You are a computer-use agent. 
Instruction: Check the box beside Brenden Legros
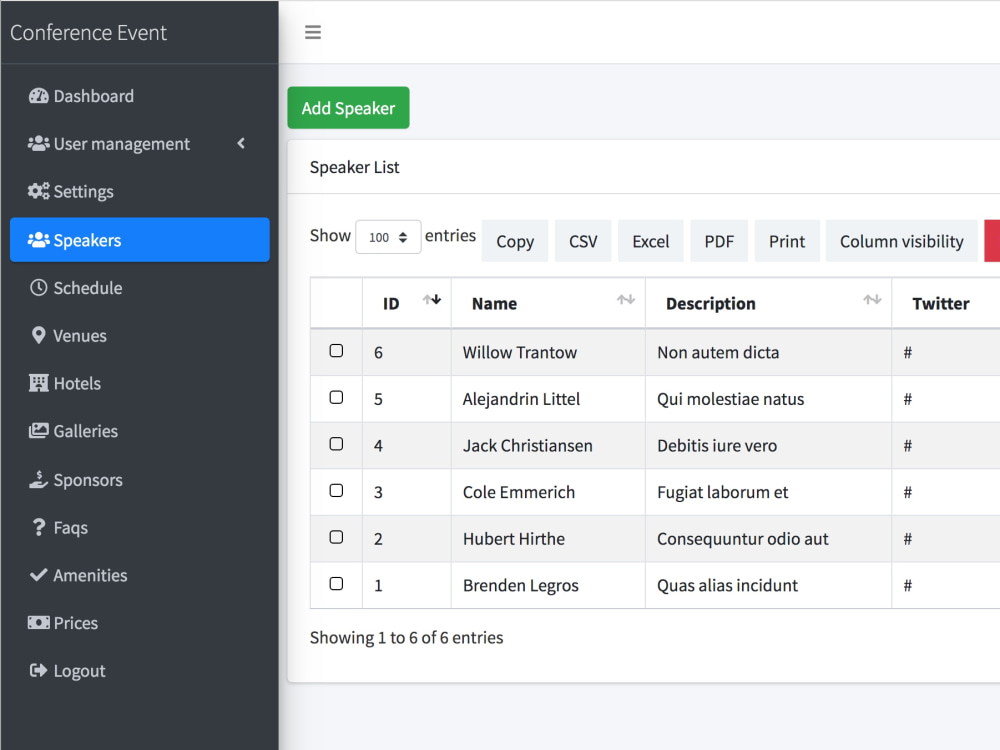[x=336, y=585]
